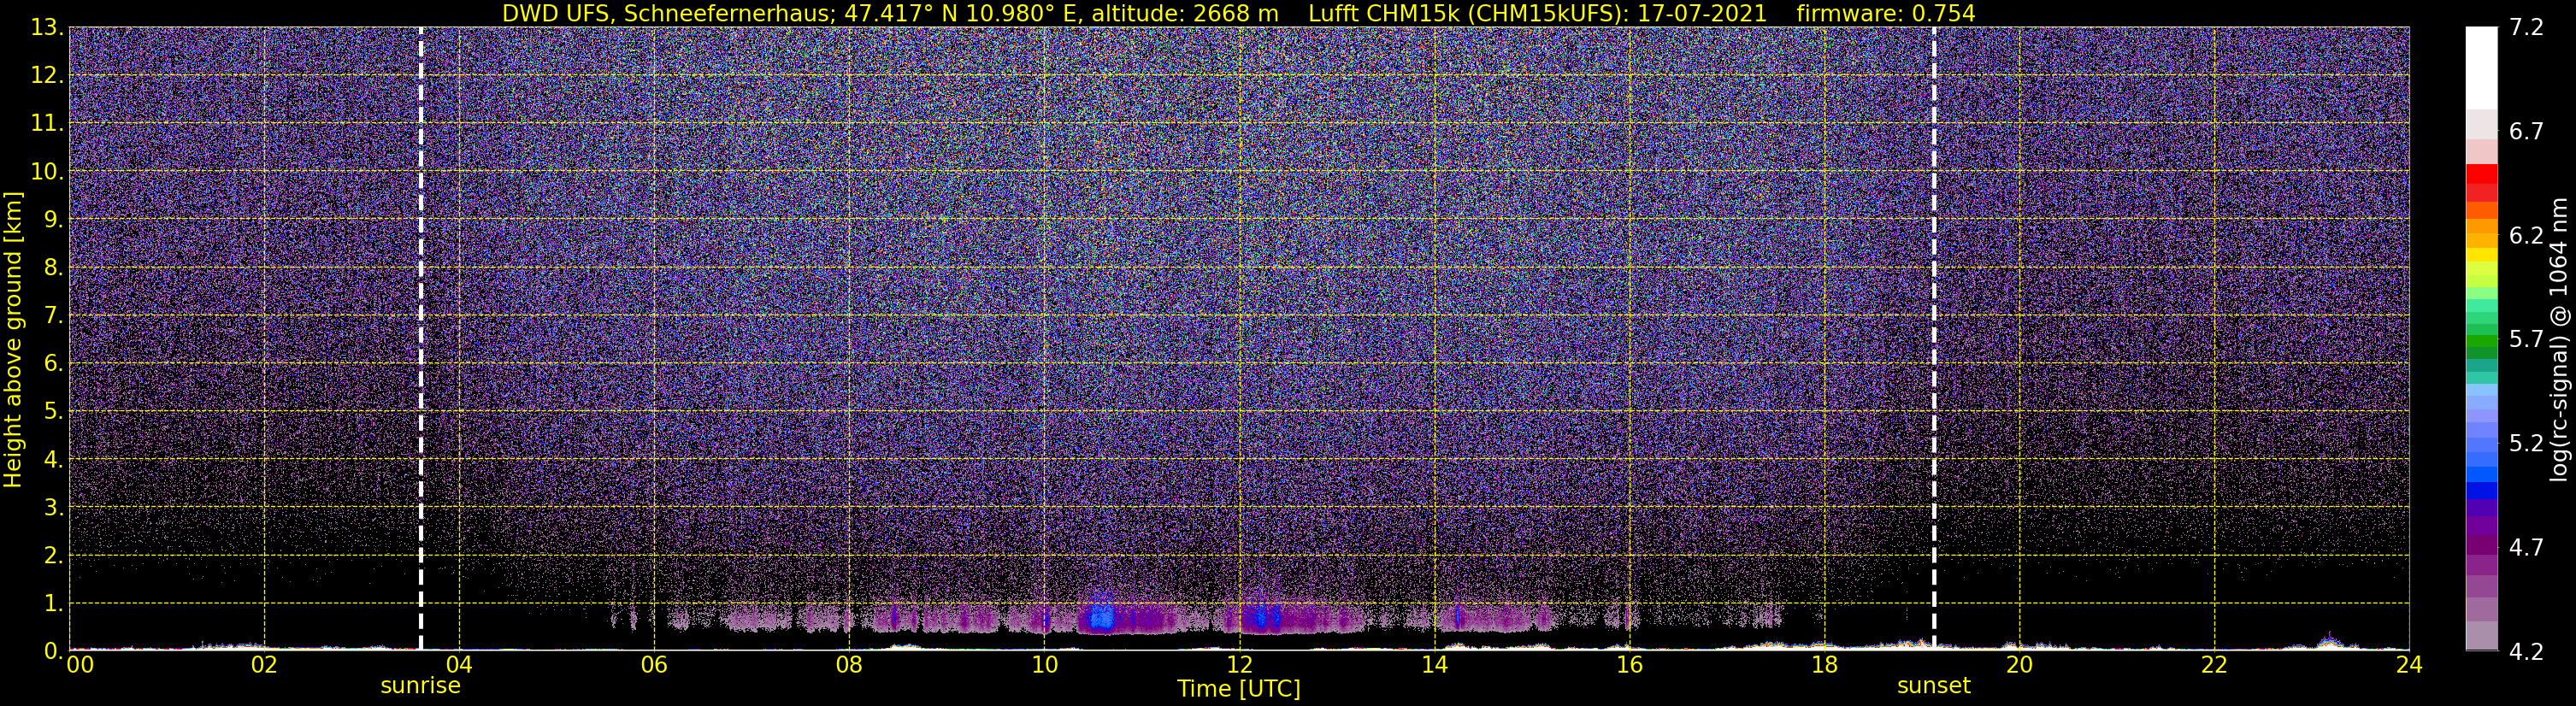Click the plot title beginning "DWD UFS, Schneefernerhaus"
Screen dimensions: 2576x706
click(1239, 13)
